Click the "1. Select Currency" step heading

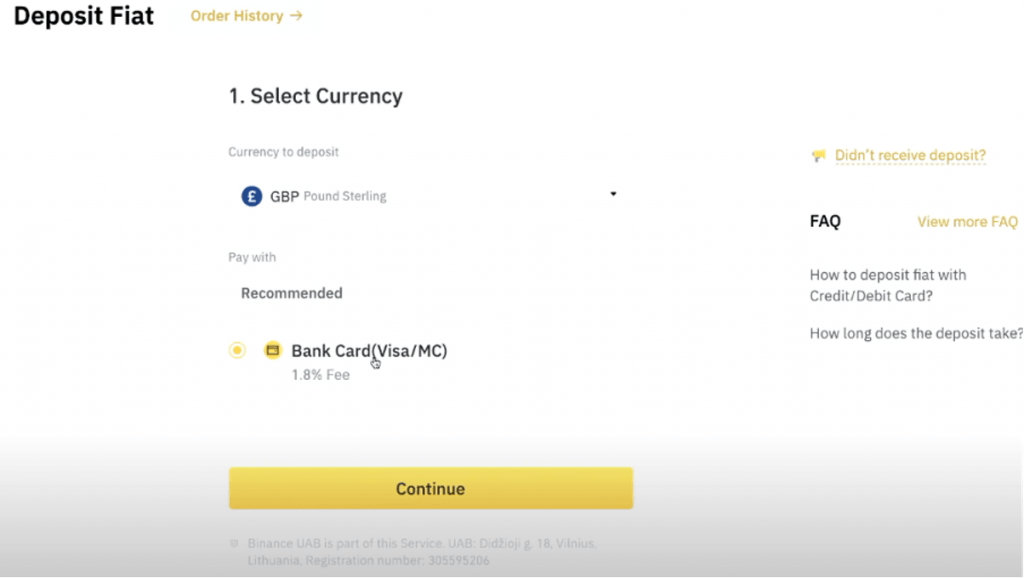315,96
